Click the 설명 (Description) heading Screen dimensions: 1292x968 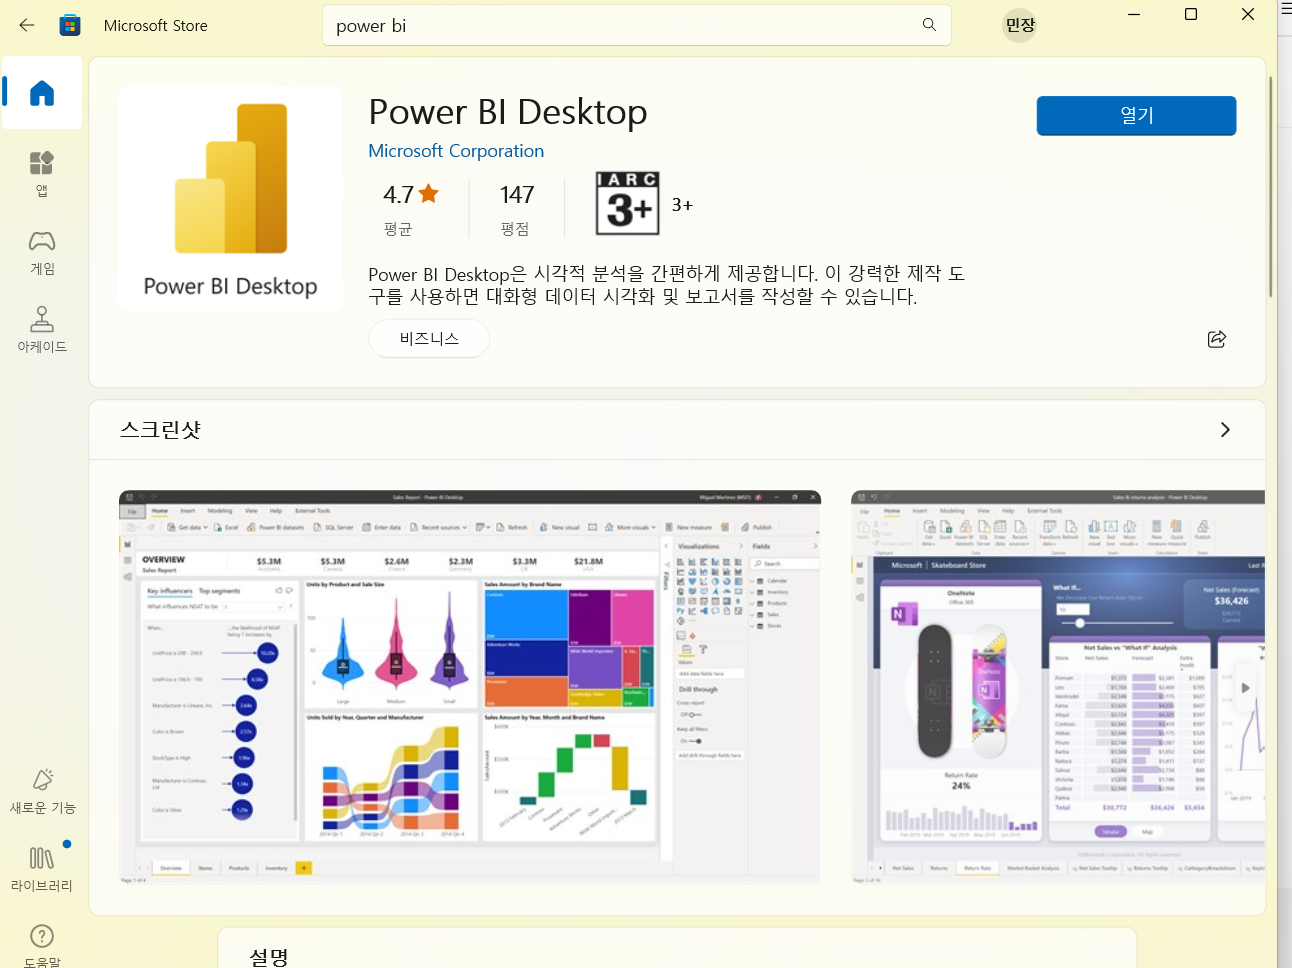click(x=269, y=957)
